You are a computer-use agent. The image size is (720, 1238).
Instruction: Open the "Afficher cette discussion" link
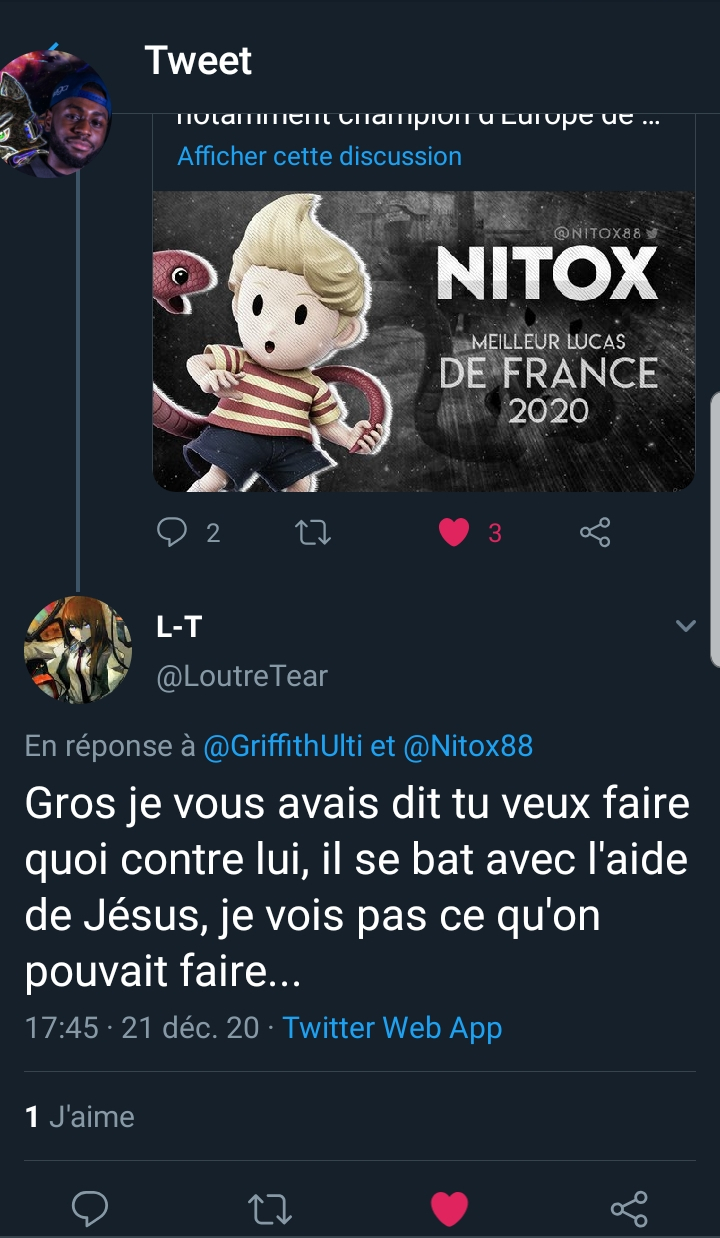[319, 156]
